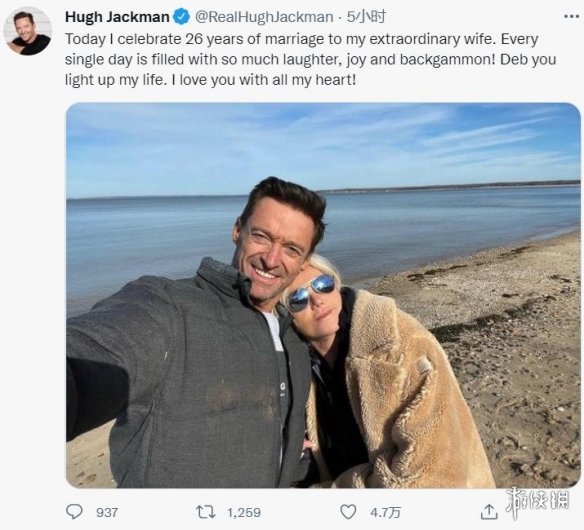This screenshot has height=530, width=584.
Task: Click the watermark logo beside share icon
Action: [x=536, y=501]
